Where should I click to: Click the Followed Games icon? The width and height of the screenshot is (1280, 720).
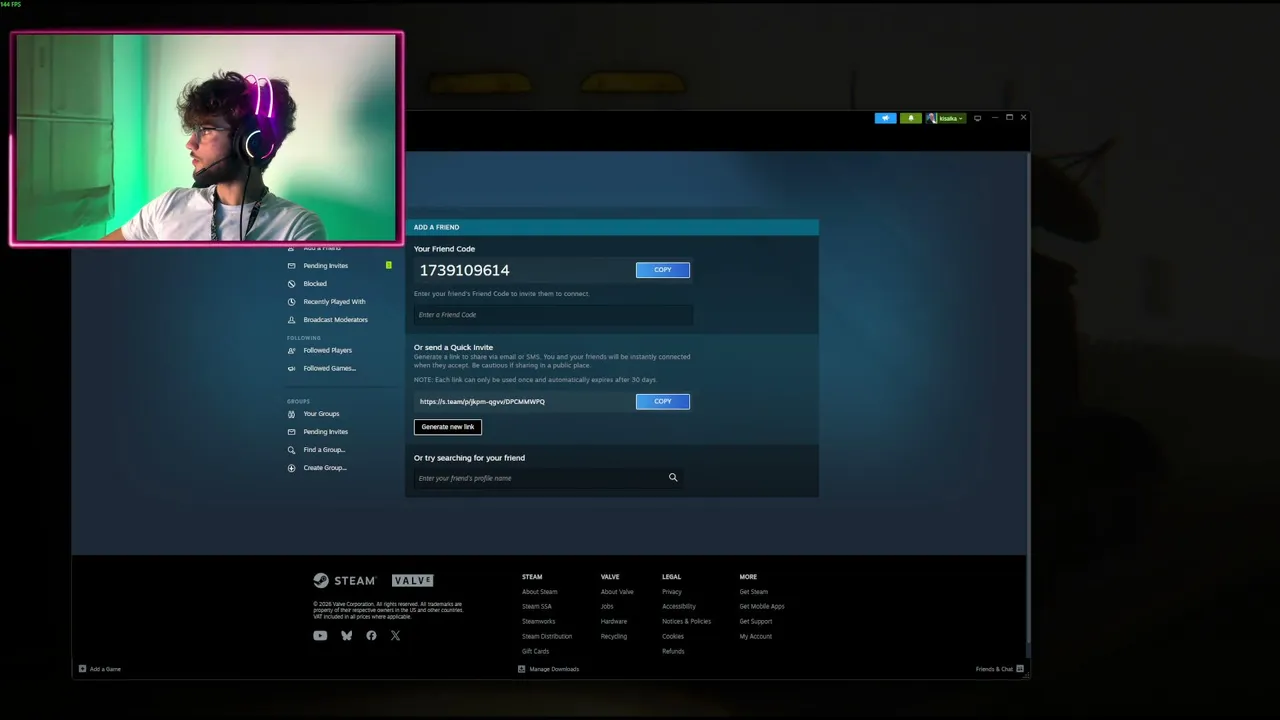292,369
